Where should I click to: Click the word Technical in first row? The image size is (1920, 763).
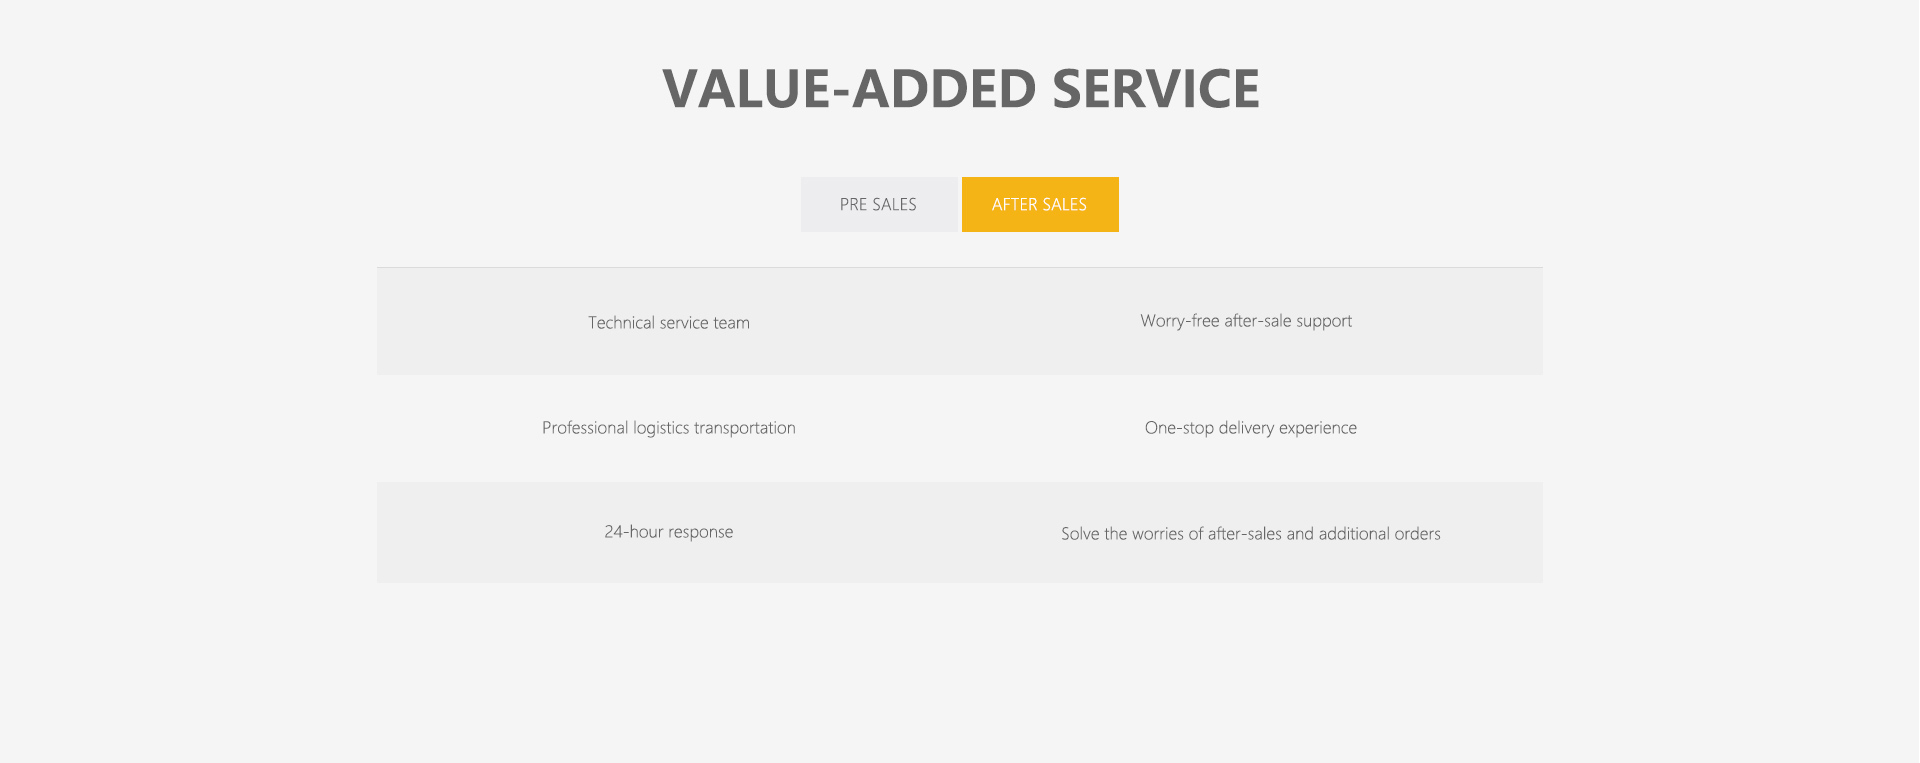click(621, 323)
